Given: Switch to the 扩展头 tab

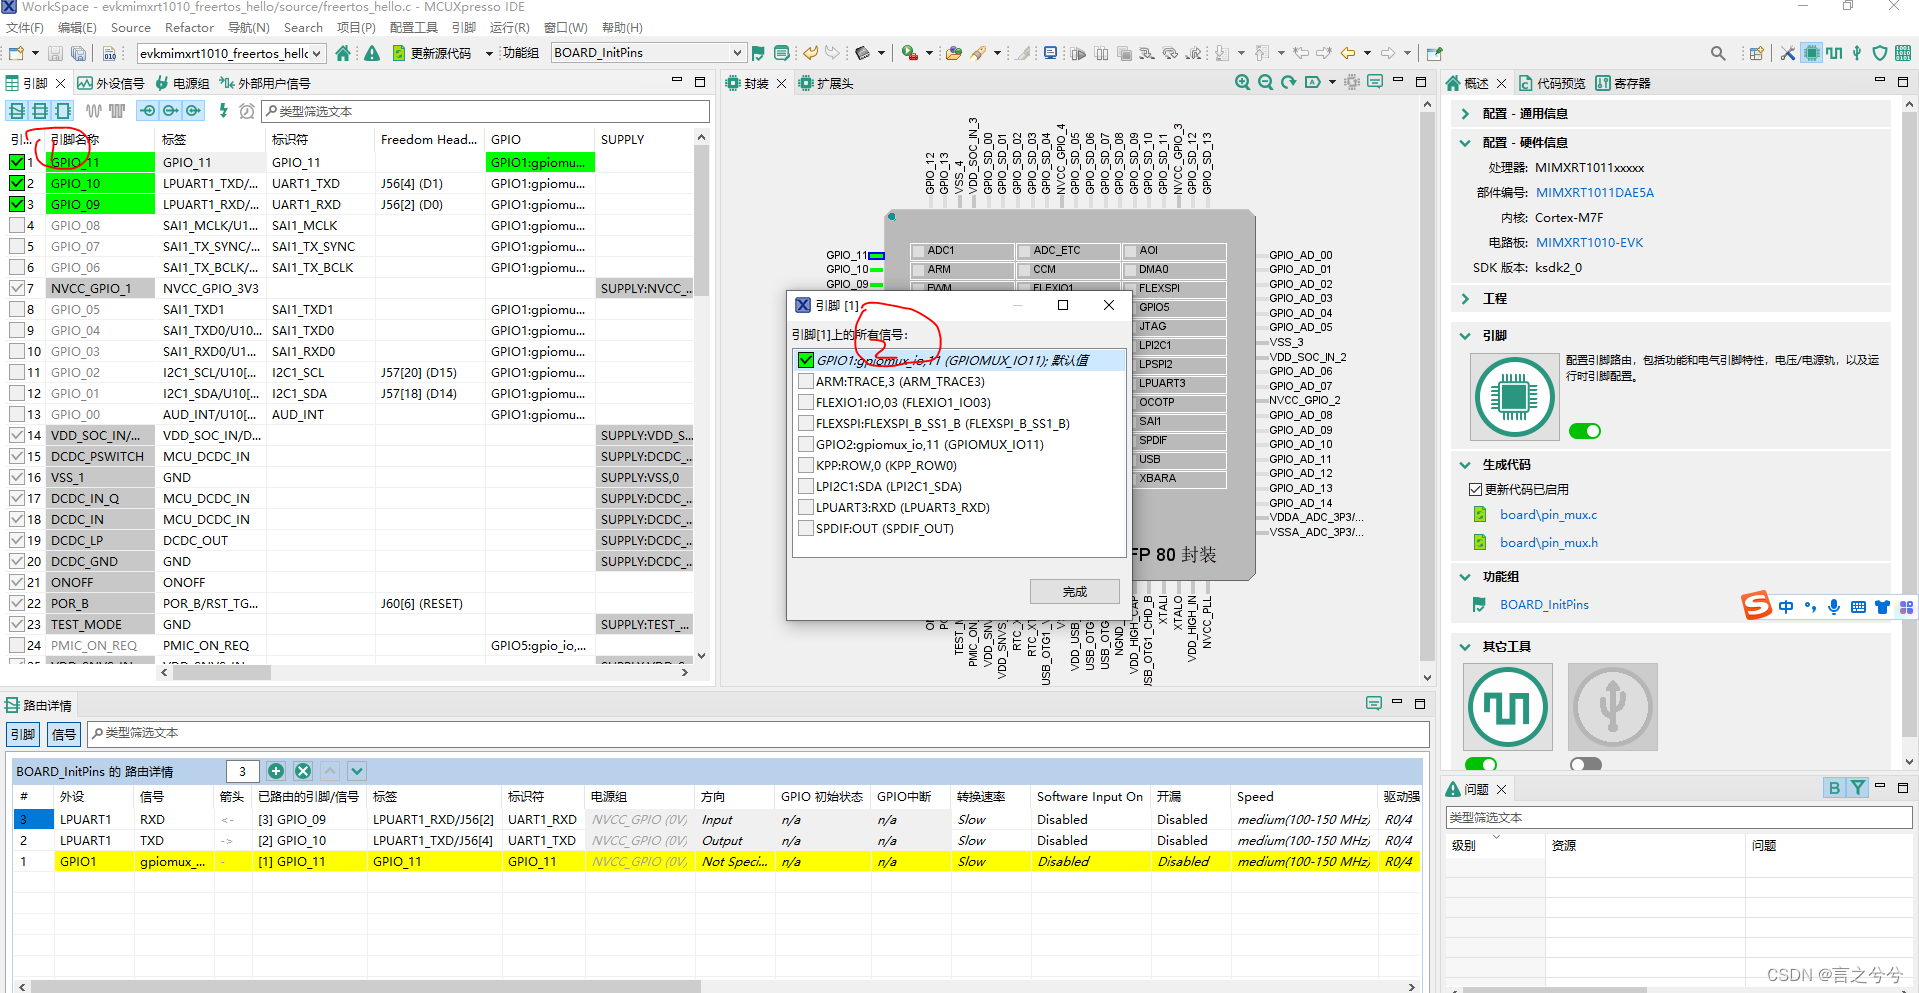Looking at the screenshot, I should point(826,83).
